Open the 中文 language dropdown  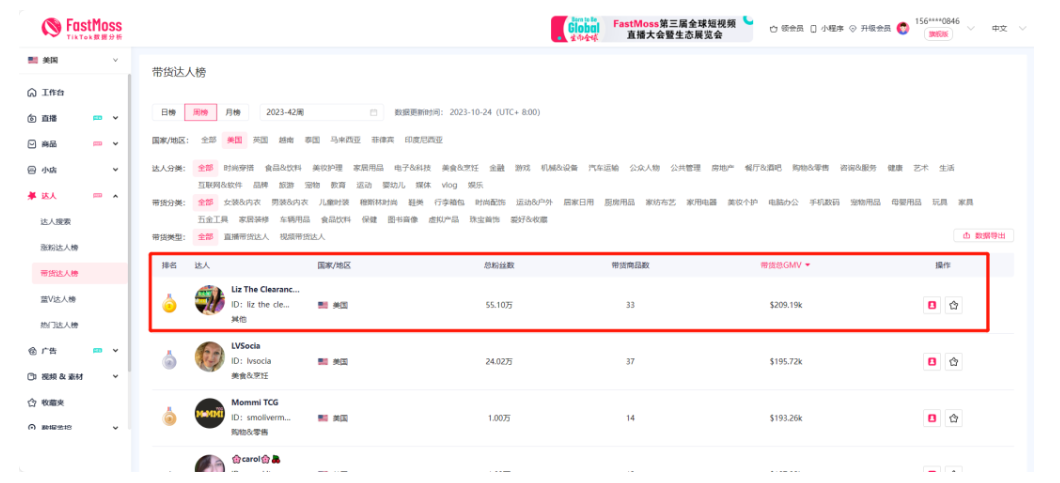(x=1008, y=28)
